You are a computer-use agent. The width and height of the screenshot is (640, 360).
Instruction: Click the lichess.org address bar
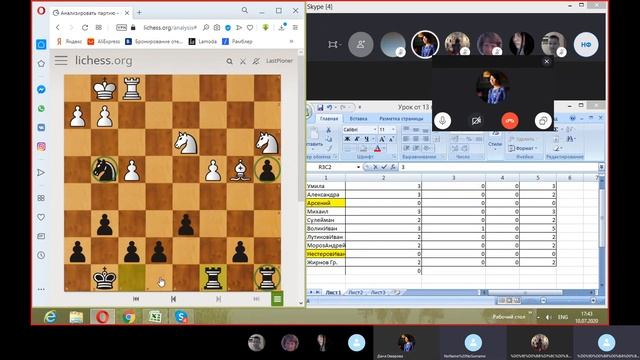click(170, 27)
